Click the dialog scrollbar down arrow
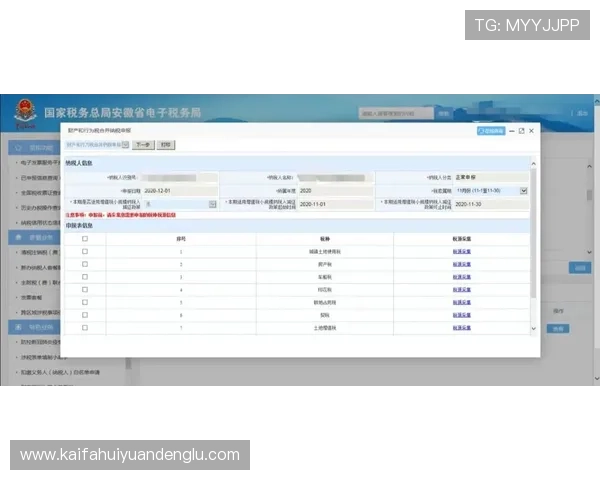 [533, 329]
